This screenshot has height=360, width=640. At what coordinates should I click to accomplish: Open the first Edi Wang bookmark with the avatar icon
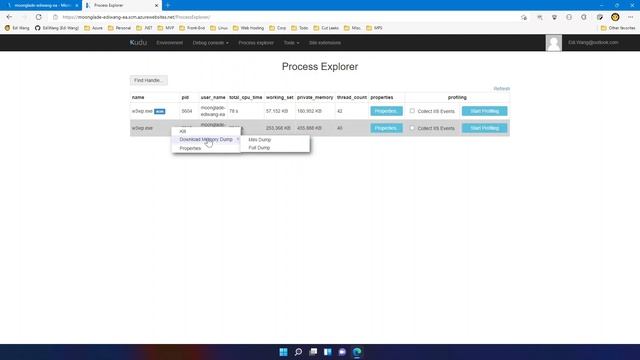click(x=17, y=28)
